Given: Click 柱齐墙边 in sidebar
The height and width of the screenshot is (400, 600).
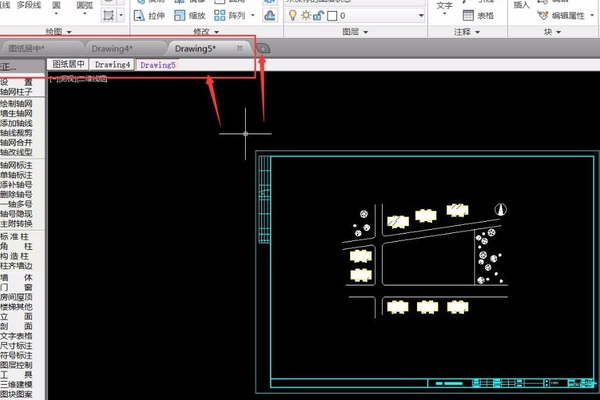Looking at the screenshot, I should coord(16,265).
